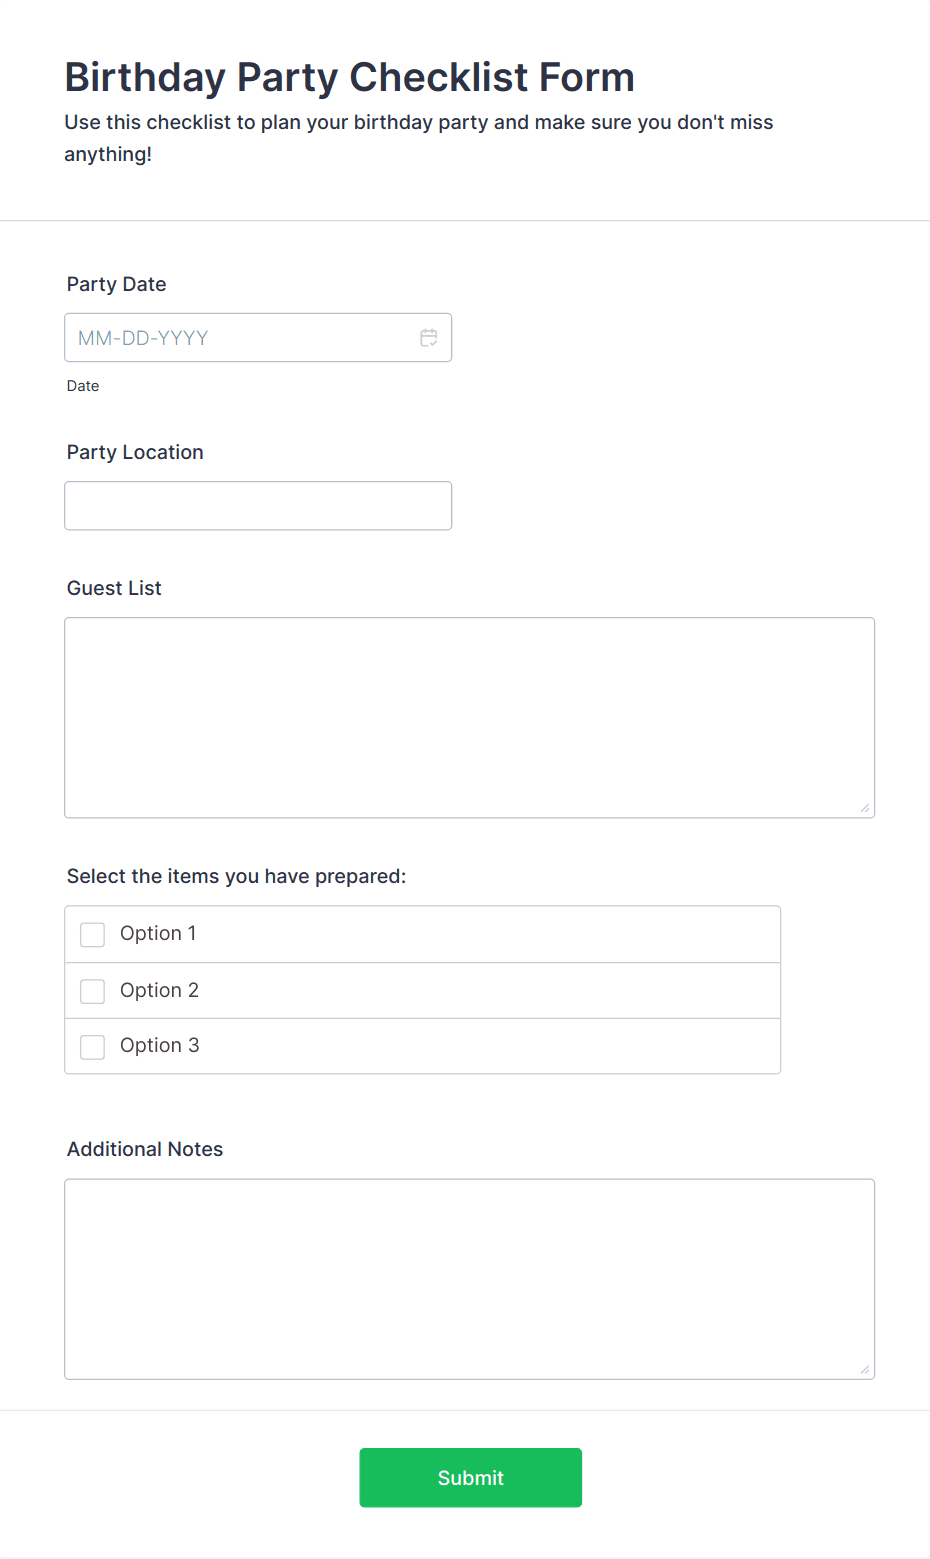Focus the Party Location text box
Image resolution: width=930 pixels, height=1559 pixels.
[x=258, y=506]
